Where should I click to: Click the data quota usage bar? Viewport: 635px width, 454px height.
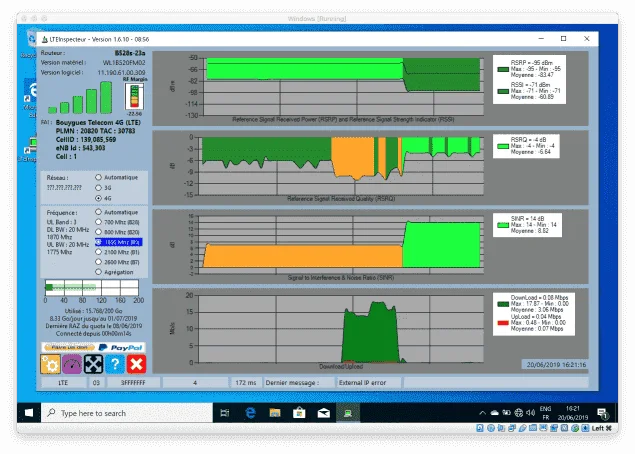pos(92,288)
